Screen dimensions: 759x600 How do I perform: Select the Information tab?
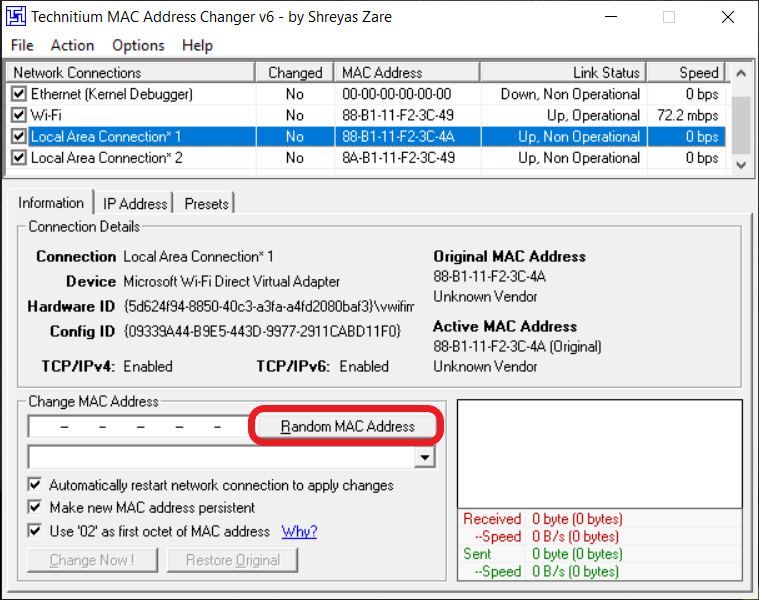click(51, 203)
